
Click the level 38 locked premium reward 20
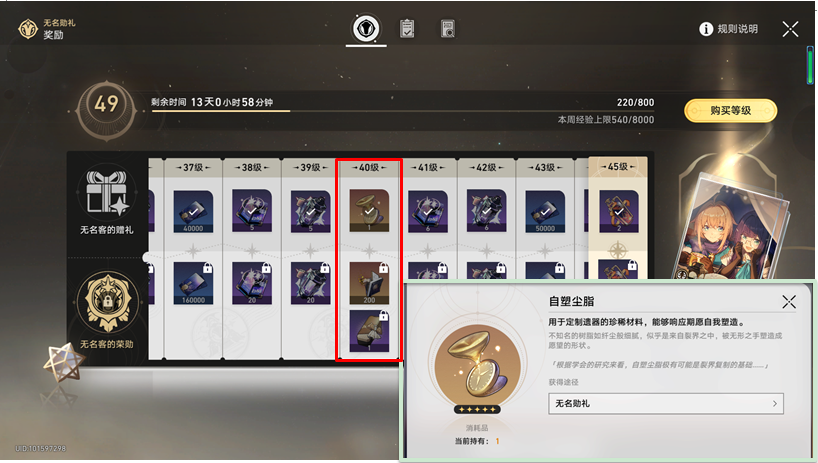pyautogui.click(x=252, y=283)
